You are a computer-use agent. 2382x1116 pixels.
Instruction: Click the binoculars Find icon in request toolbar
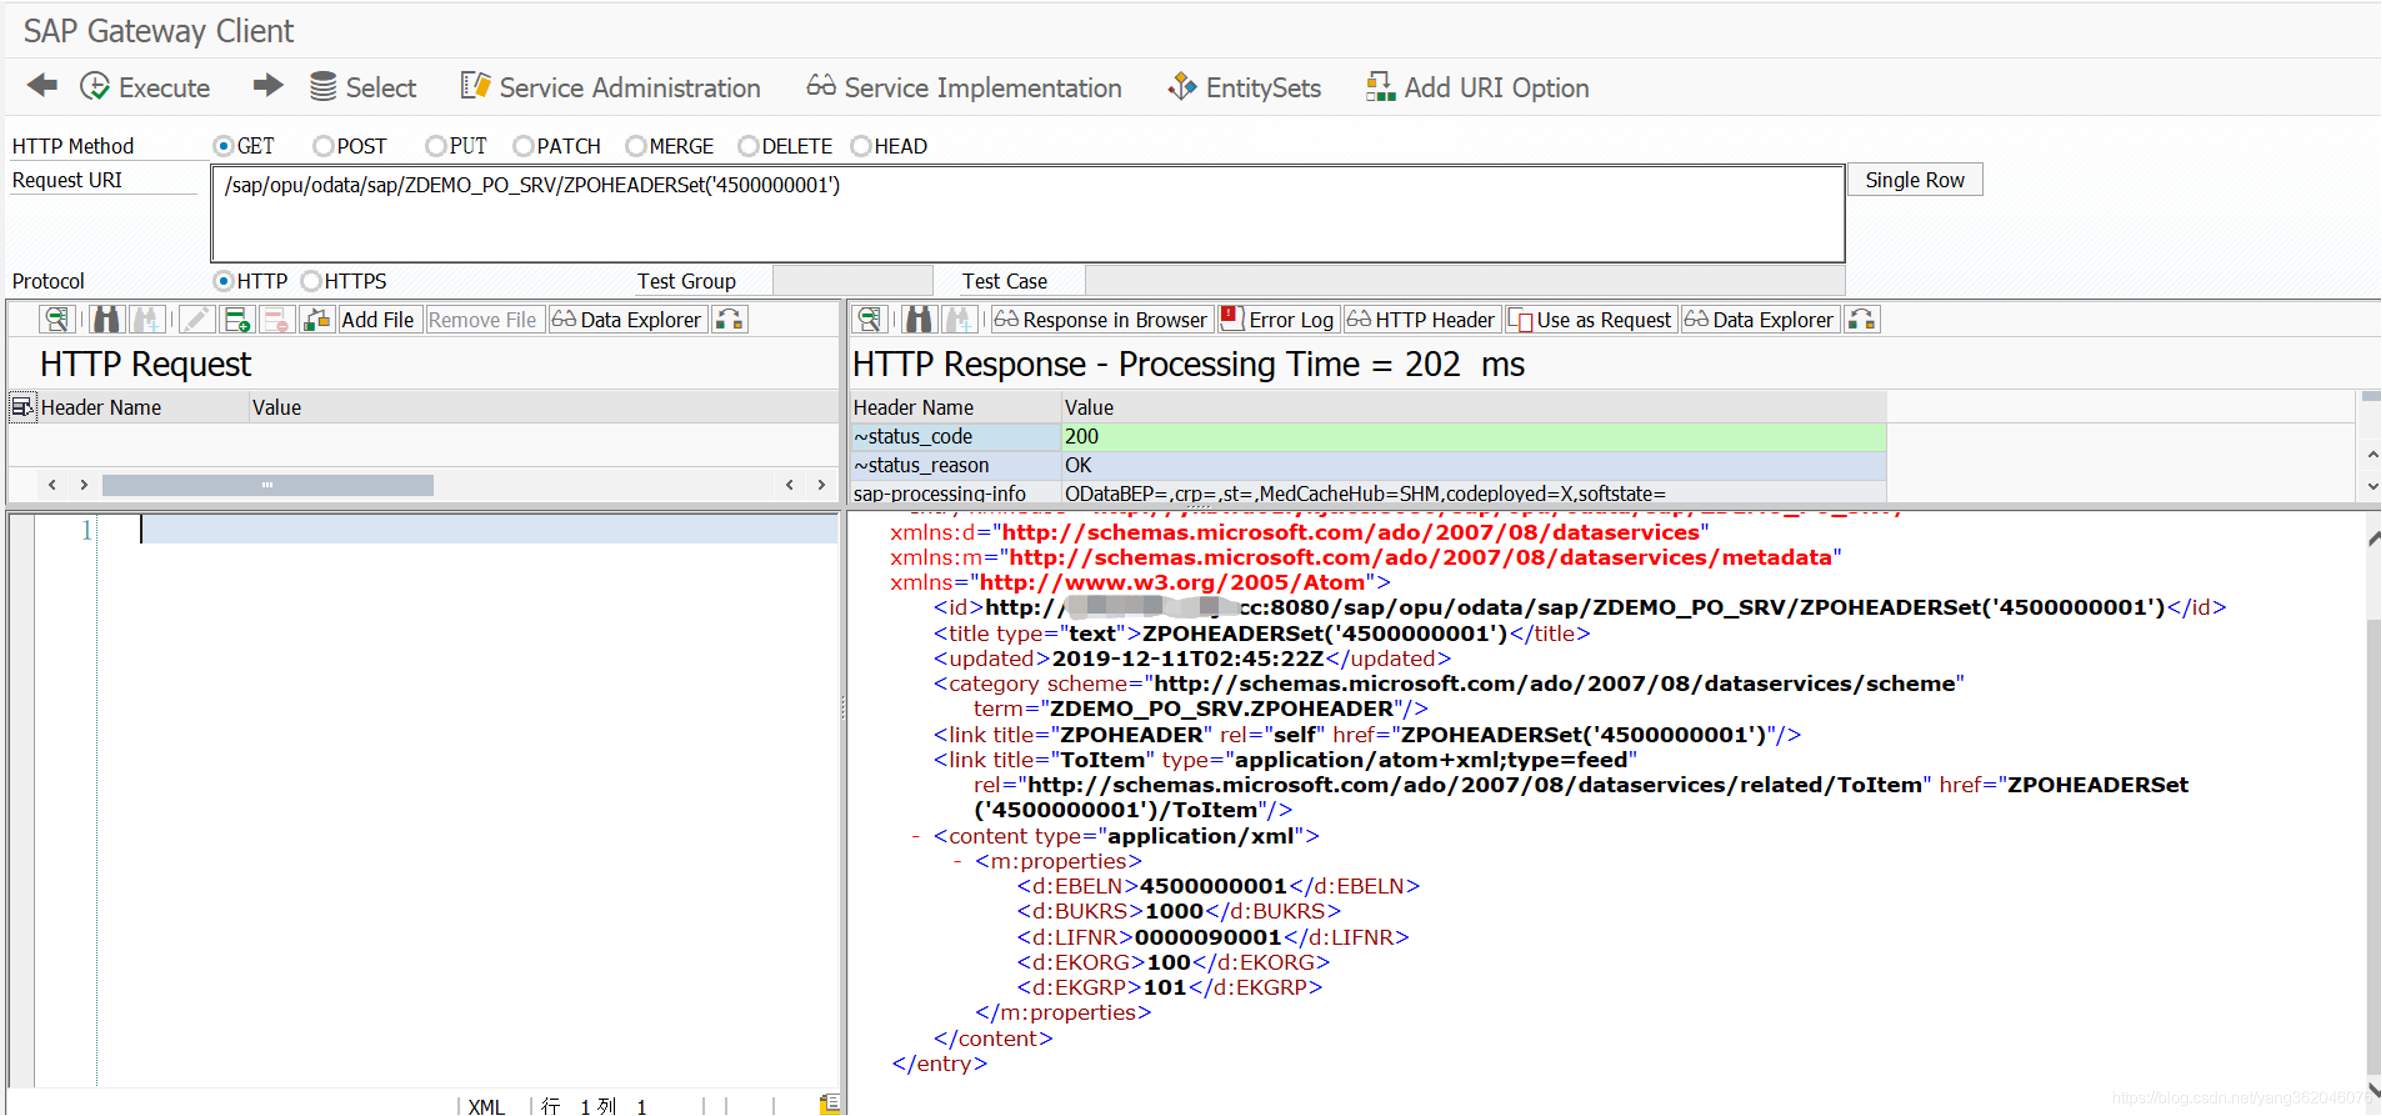106,320
